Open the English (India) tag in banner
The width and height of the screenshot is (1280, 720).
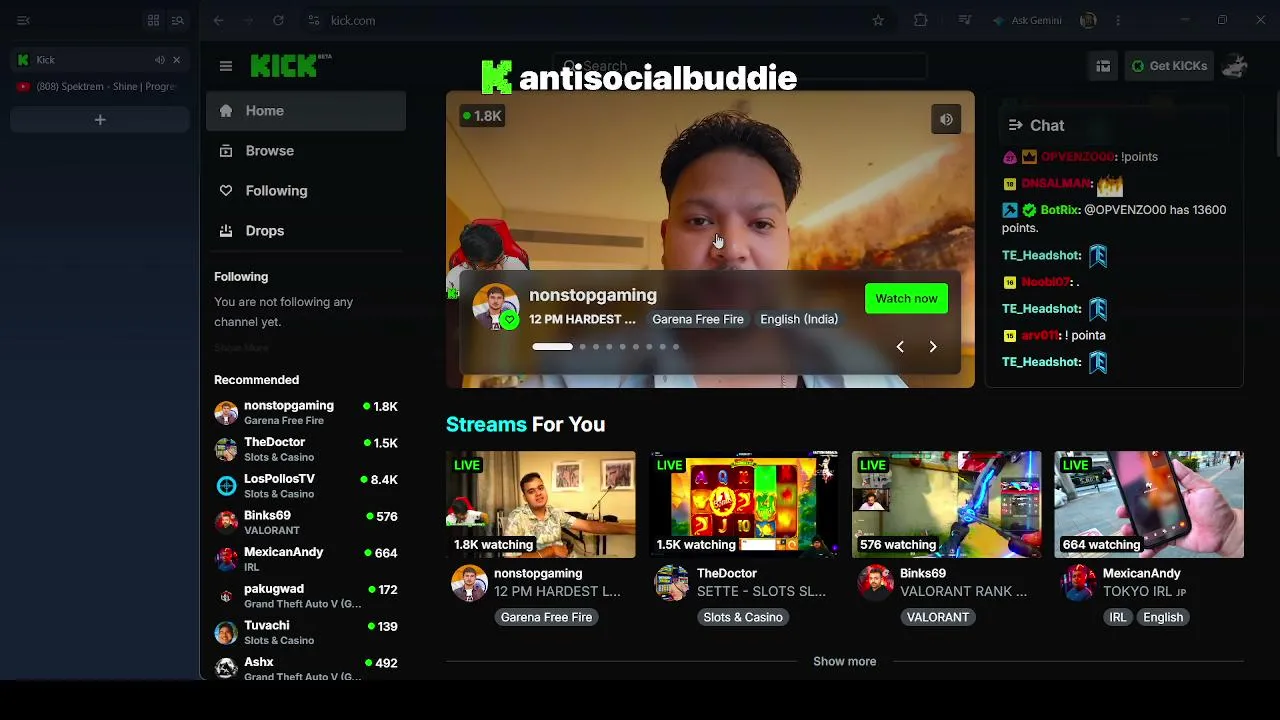[799, 319]
